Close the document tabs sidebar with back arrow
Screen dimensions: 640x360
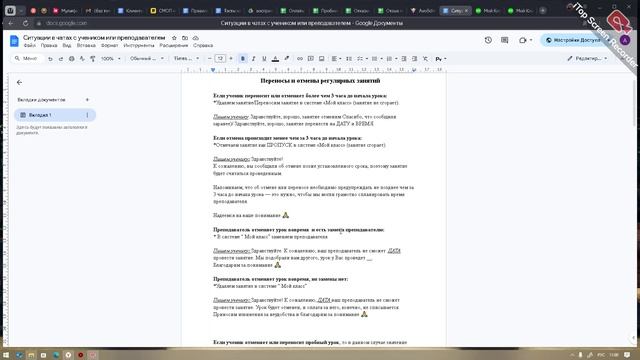(x=19, y=82)
